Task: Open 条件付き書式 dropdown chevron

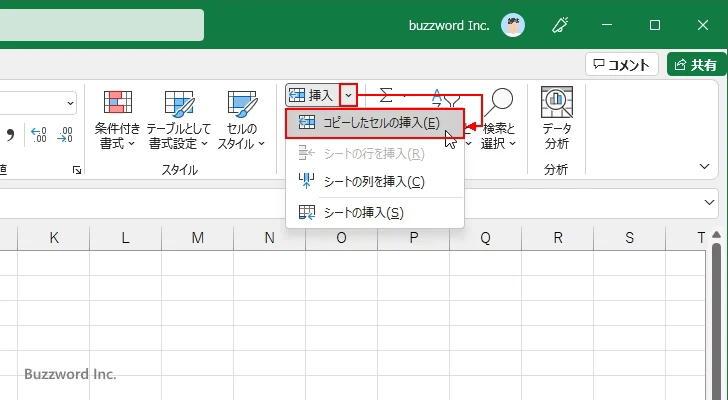Action: pyautogui.click(x=131, y=144)
